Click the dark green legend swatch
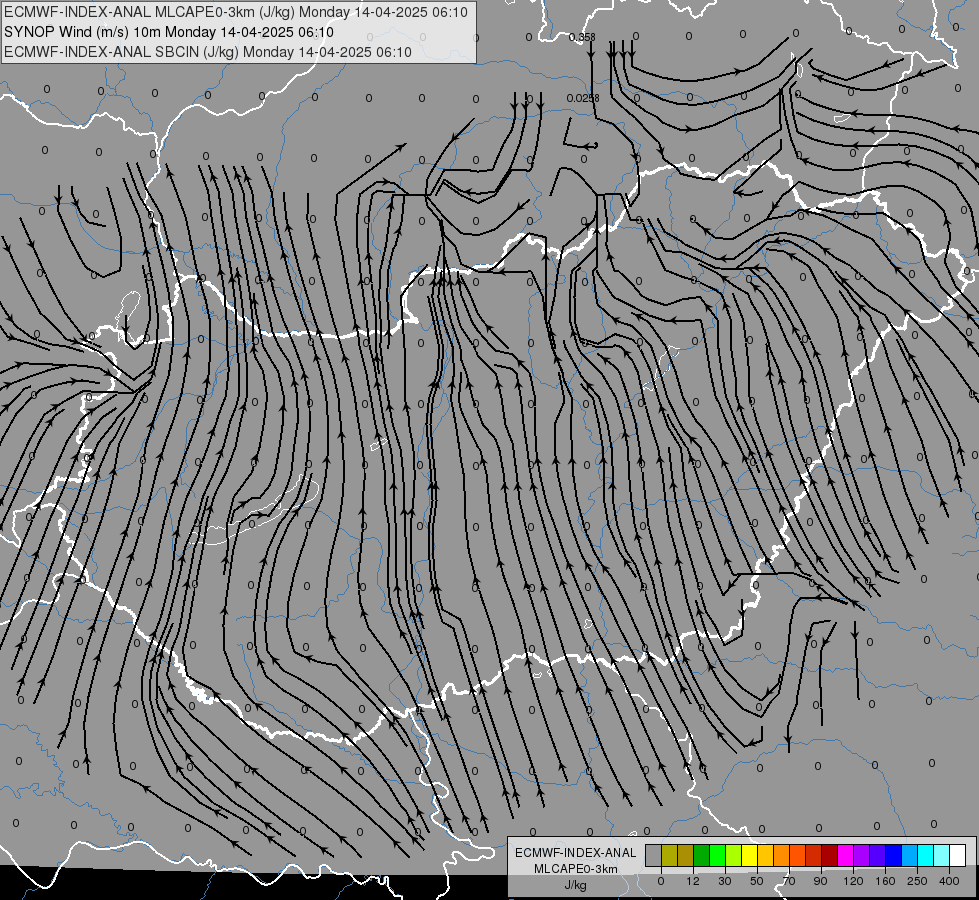This screenshot has height=900, width=979. tap(701, 855)
